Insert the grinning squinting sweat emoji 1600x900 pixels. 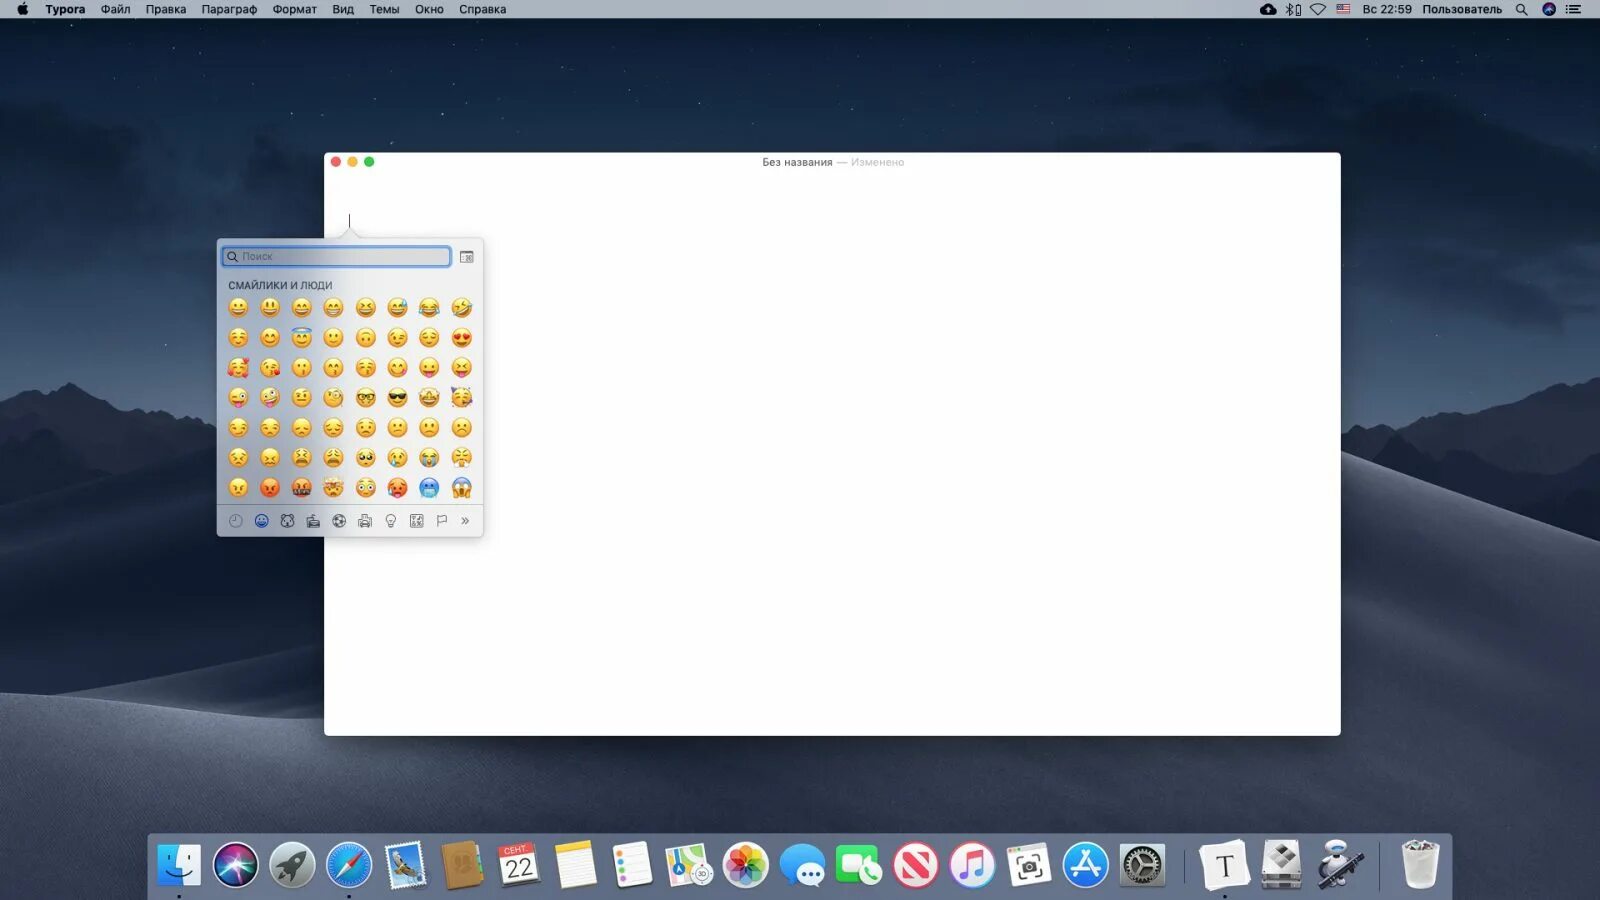tap(397, 308)
